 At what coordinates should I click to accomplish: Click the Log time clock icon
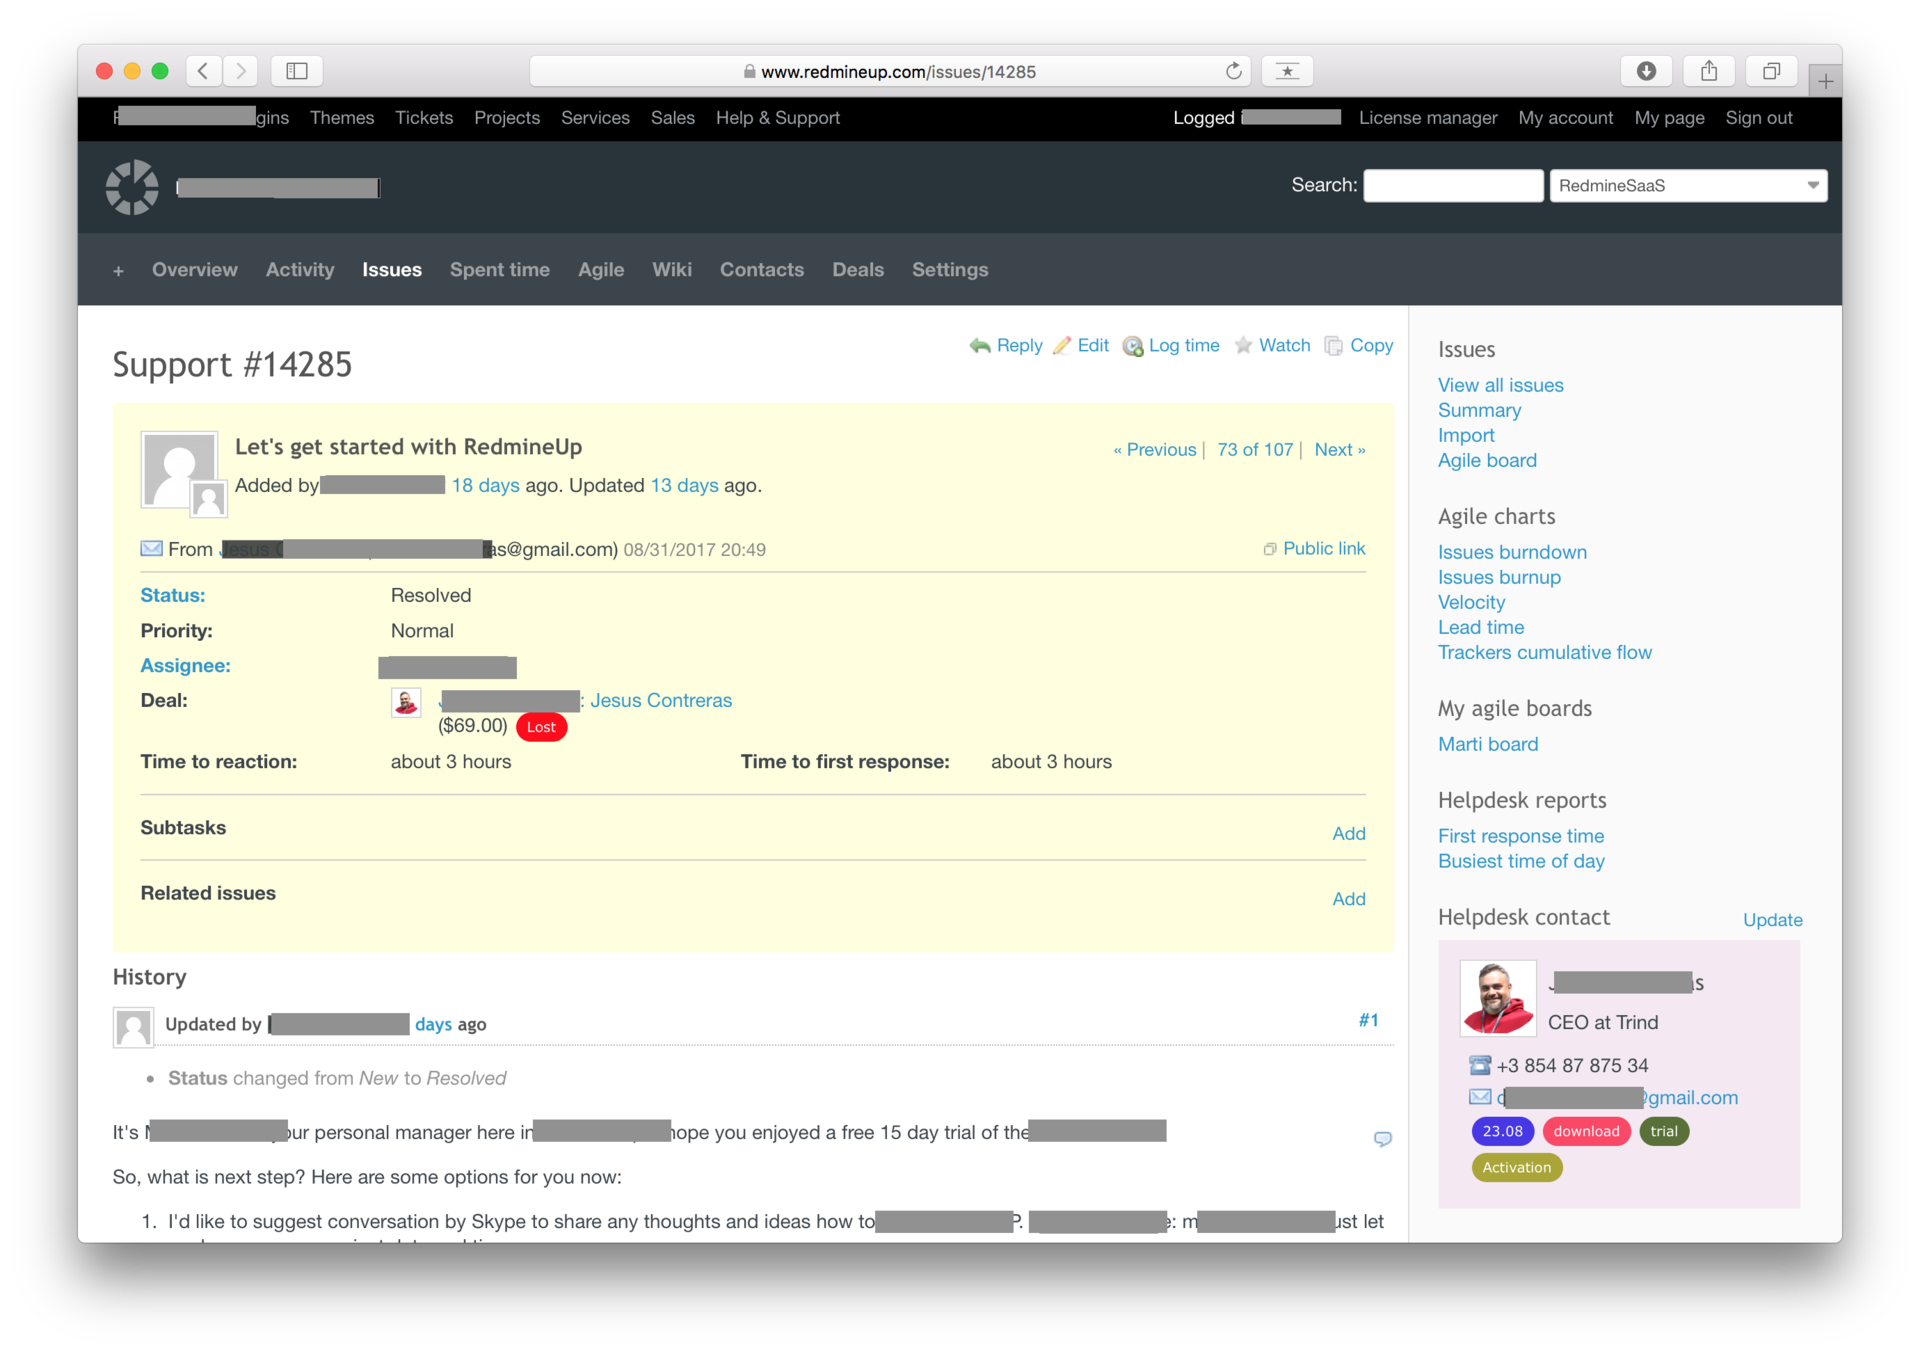pyautogui.click(x=1133, y=346)
